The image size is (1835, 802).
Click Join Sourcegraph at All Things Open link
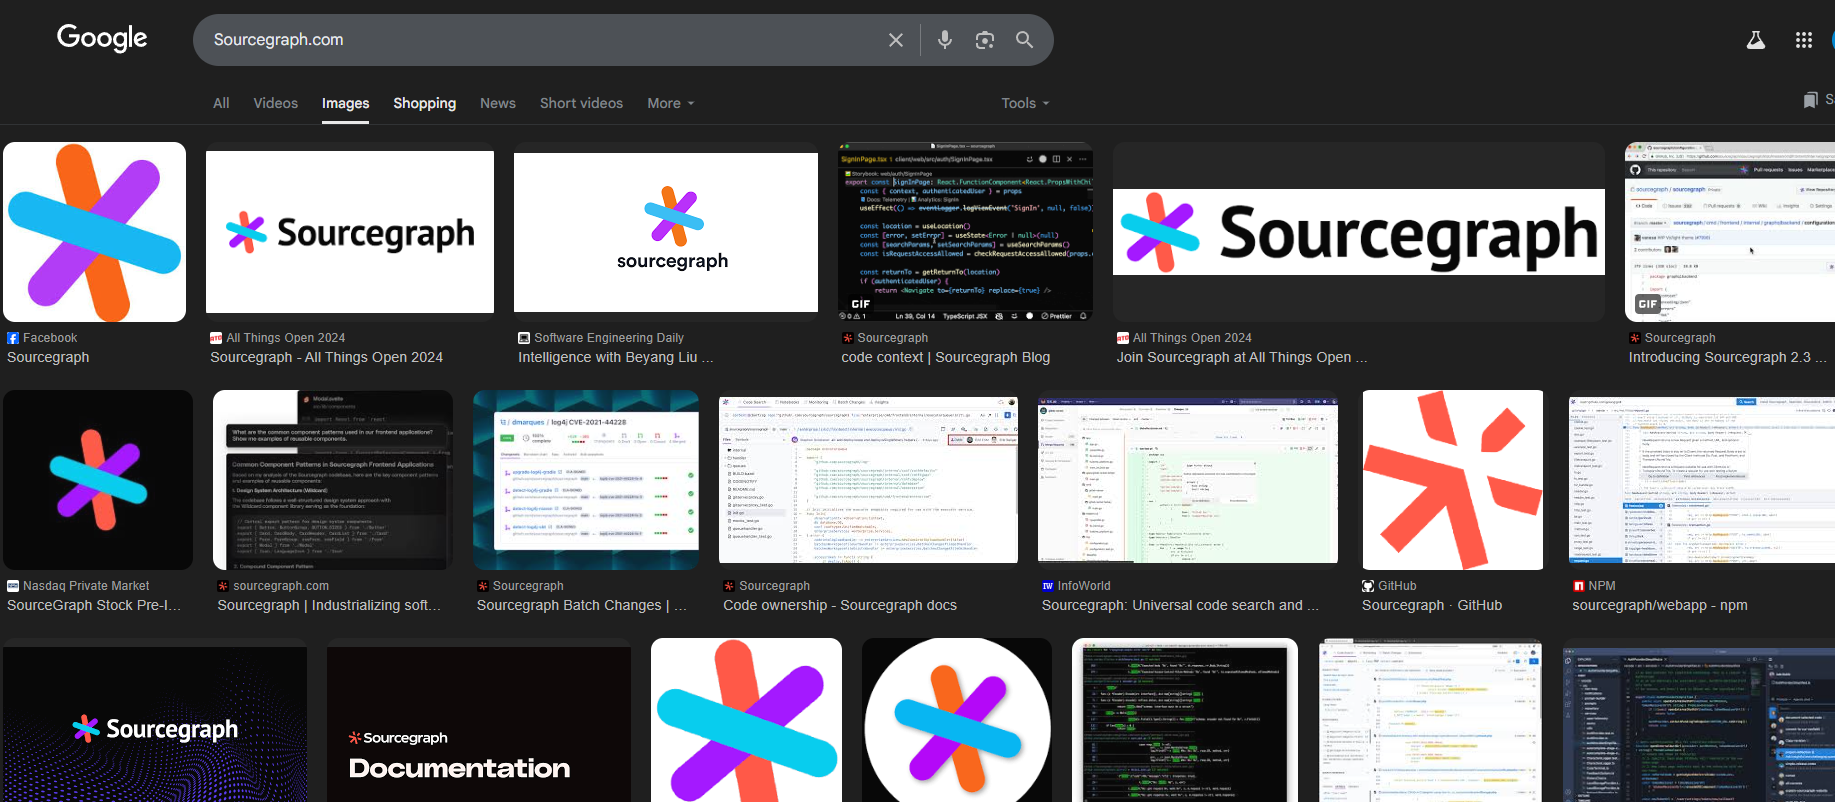tap(1242, 358)
